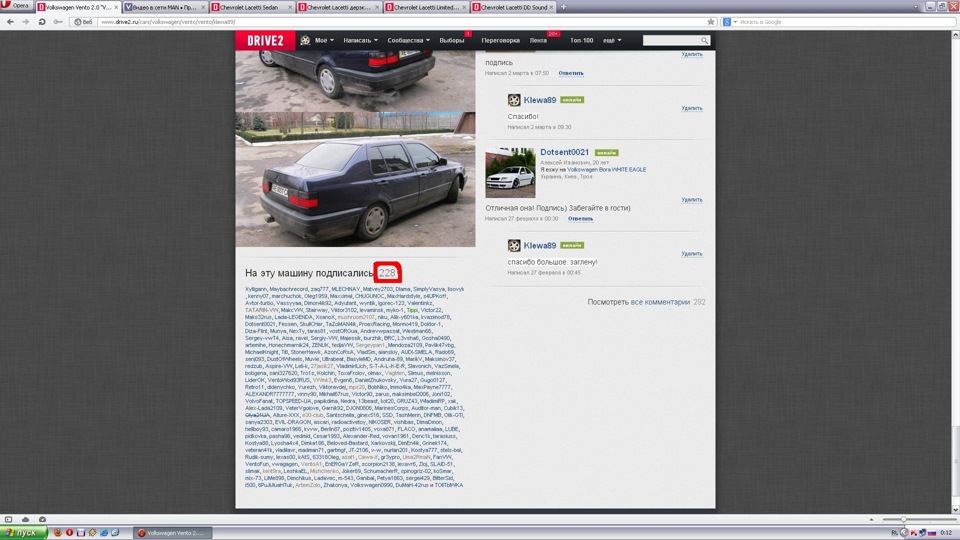Screen dimensions: 960x540
Task: Click the DRIVE2 logo
Action: [265, 40]
